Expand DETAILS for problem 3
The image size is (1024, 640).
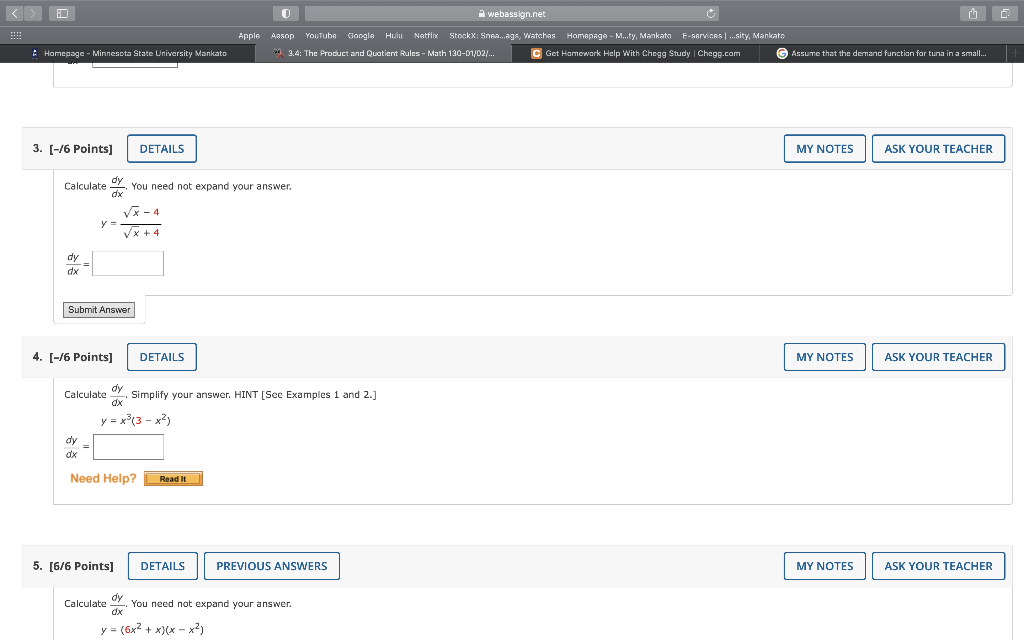(x=161, y=148)
